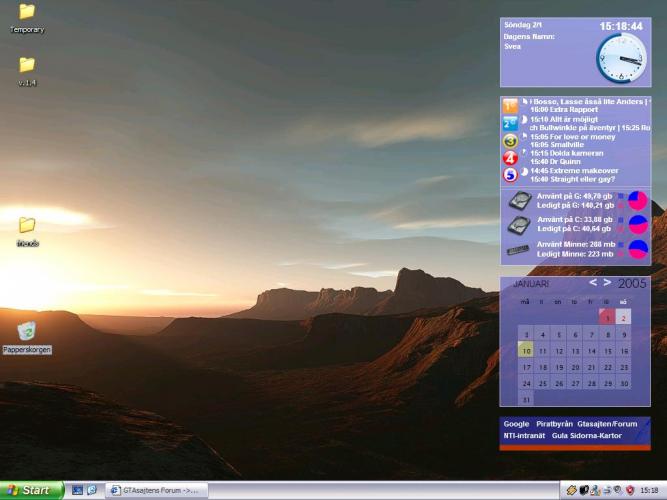Image resolution: width=667 pixels, height=500 pixels.
Task: Switch to GTAsajtens Forum taskbar window
Action: tap(157, 490)
